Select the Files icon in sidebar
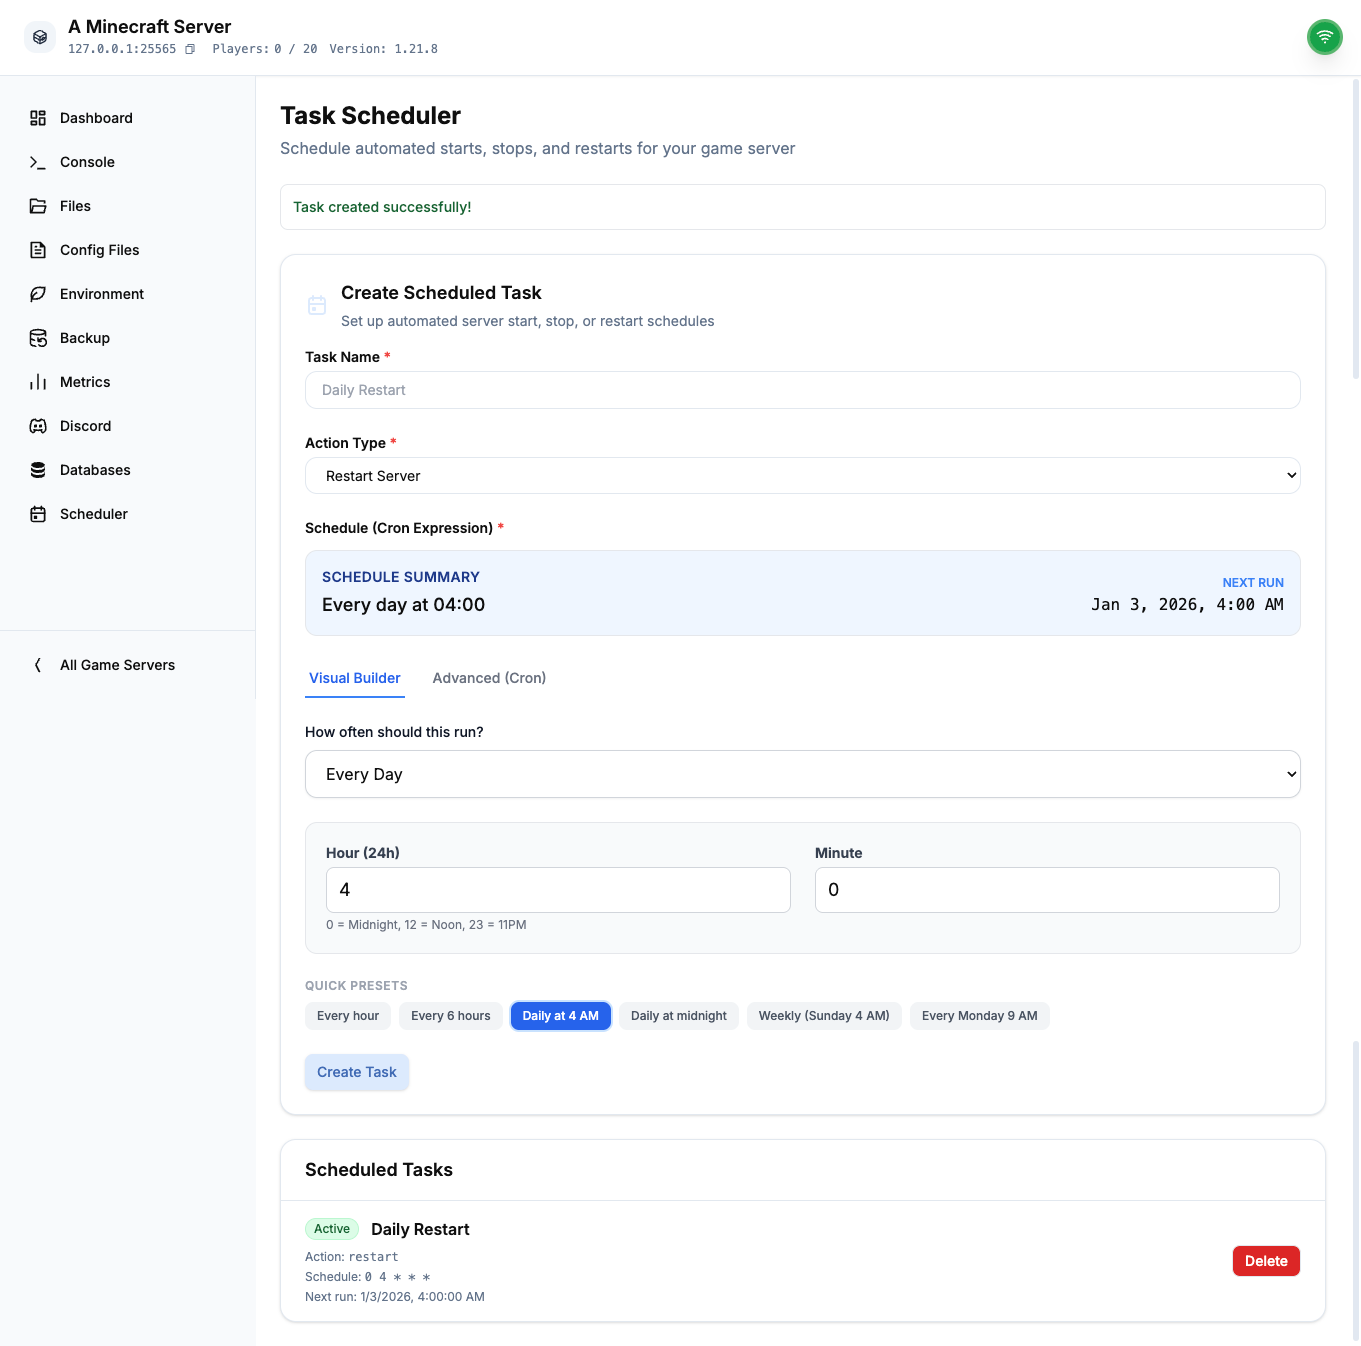The width and height of the screenshot is (1361, 1346). [37, 206]
